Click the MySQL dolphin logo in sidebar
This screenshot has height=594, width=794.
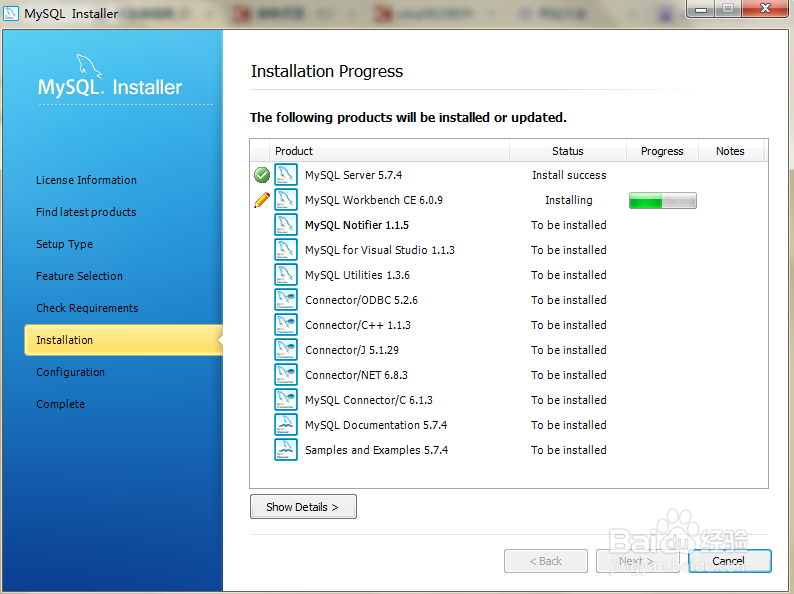(89, 66)
